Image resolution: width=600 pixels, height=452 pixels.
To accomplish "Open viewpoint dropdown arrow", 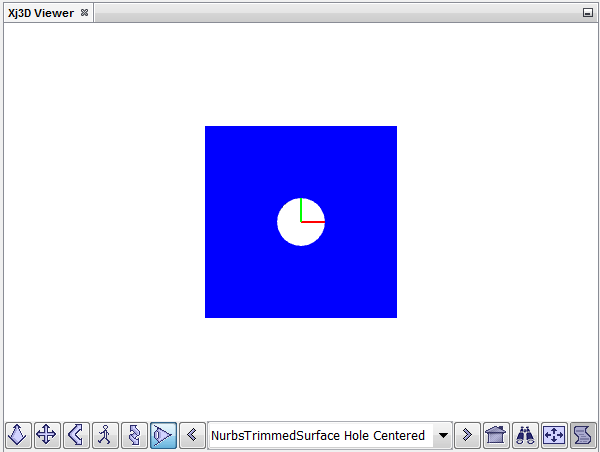I will [x=442, y=435].
